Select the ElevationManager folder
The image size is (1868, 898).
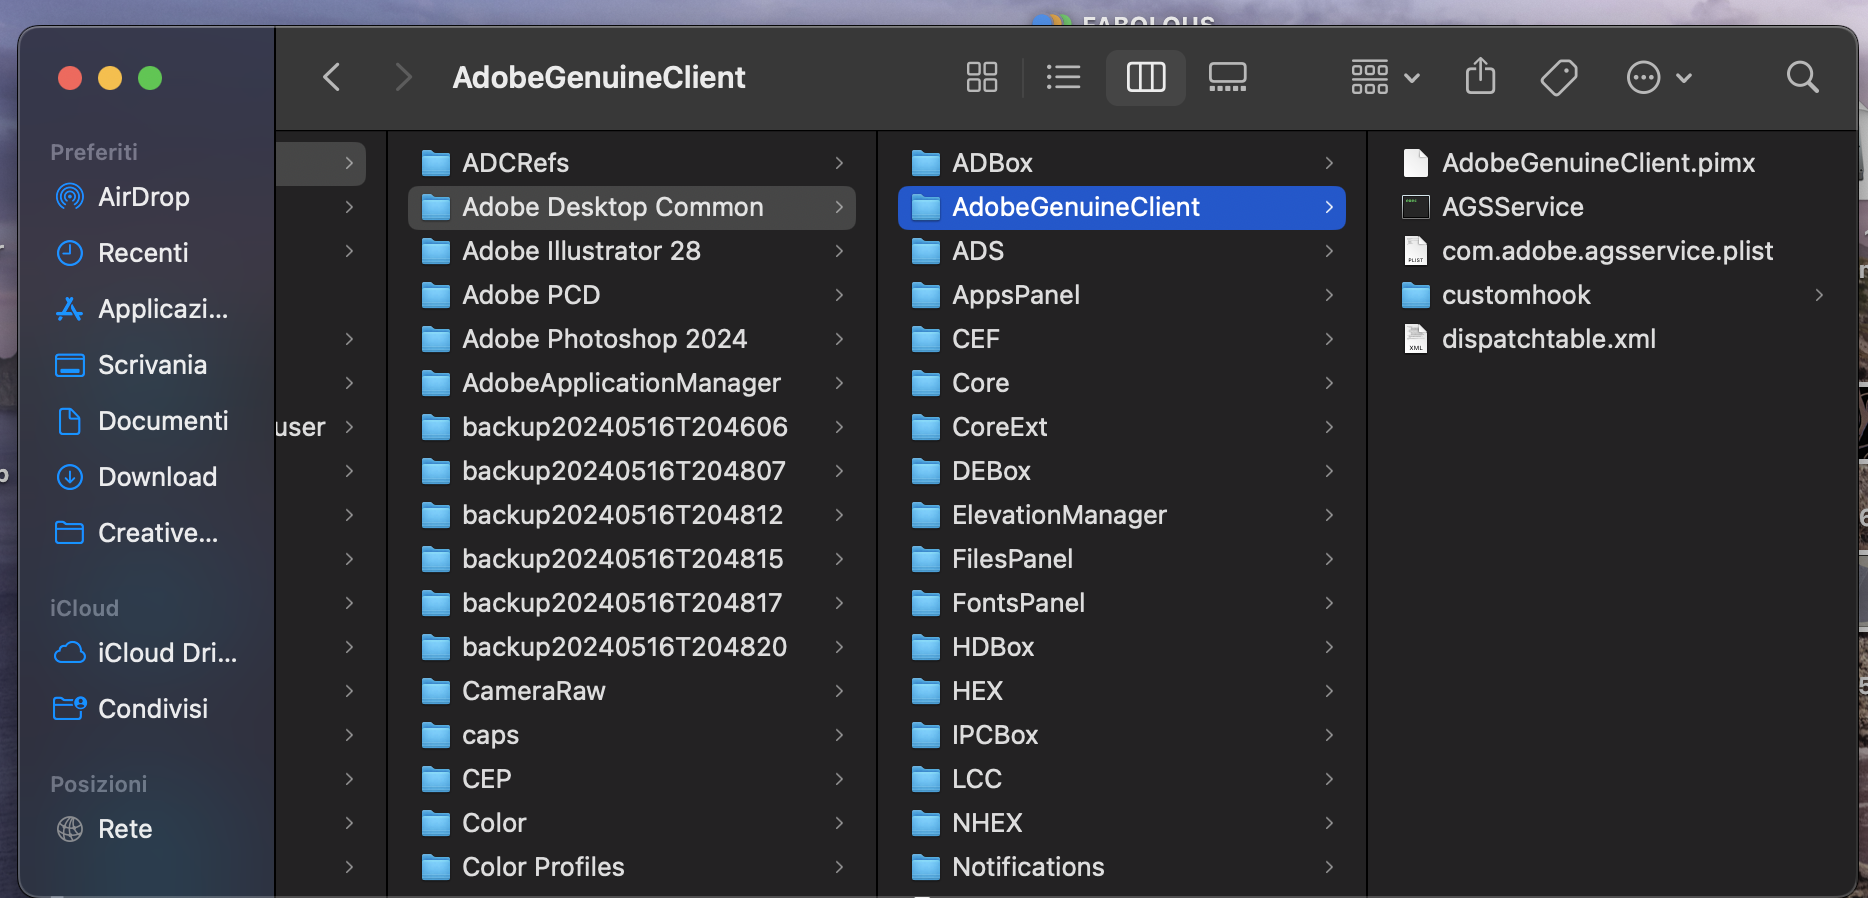tap(1122, 515)
